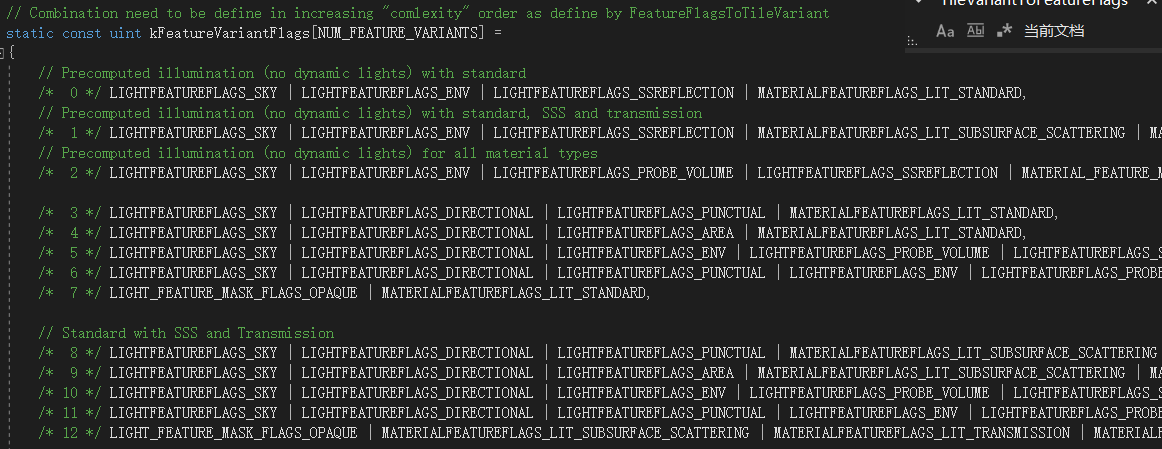Click LIGHTFEATUREFLAGS_AREA on line 9

[x=645, y=373]
